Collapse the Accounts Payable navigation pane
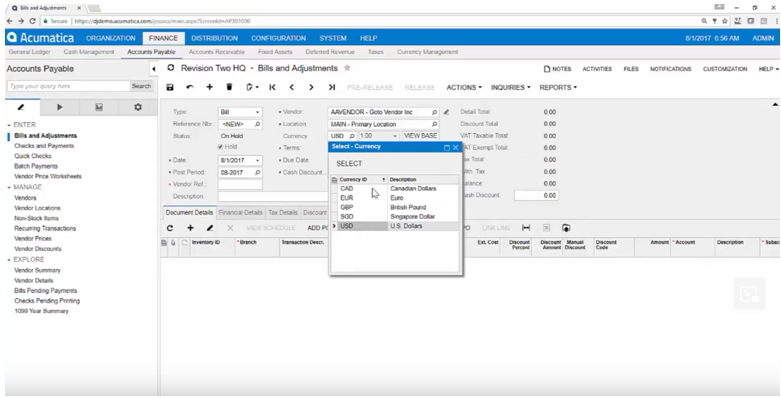781x398 pixels. point(153,69)
